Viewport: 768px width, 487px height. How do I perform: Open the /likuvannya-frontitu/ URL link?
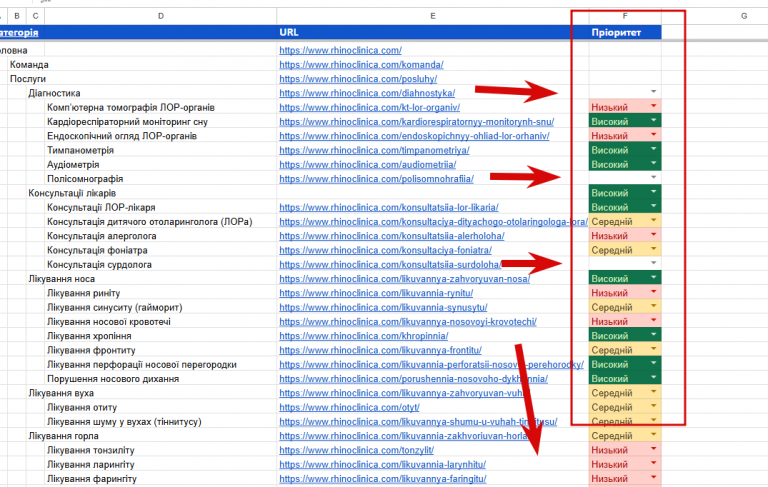pyautogui.click(x=381, y=350)
